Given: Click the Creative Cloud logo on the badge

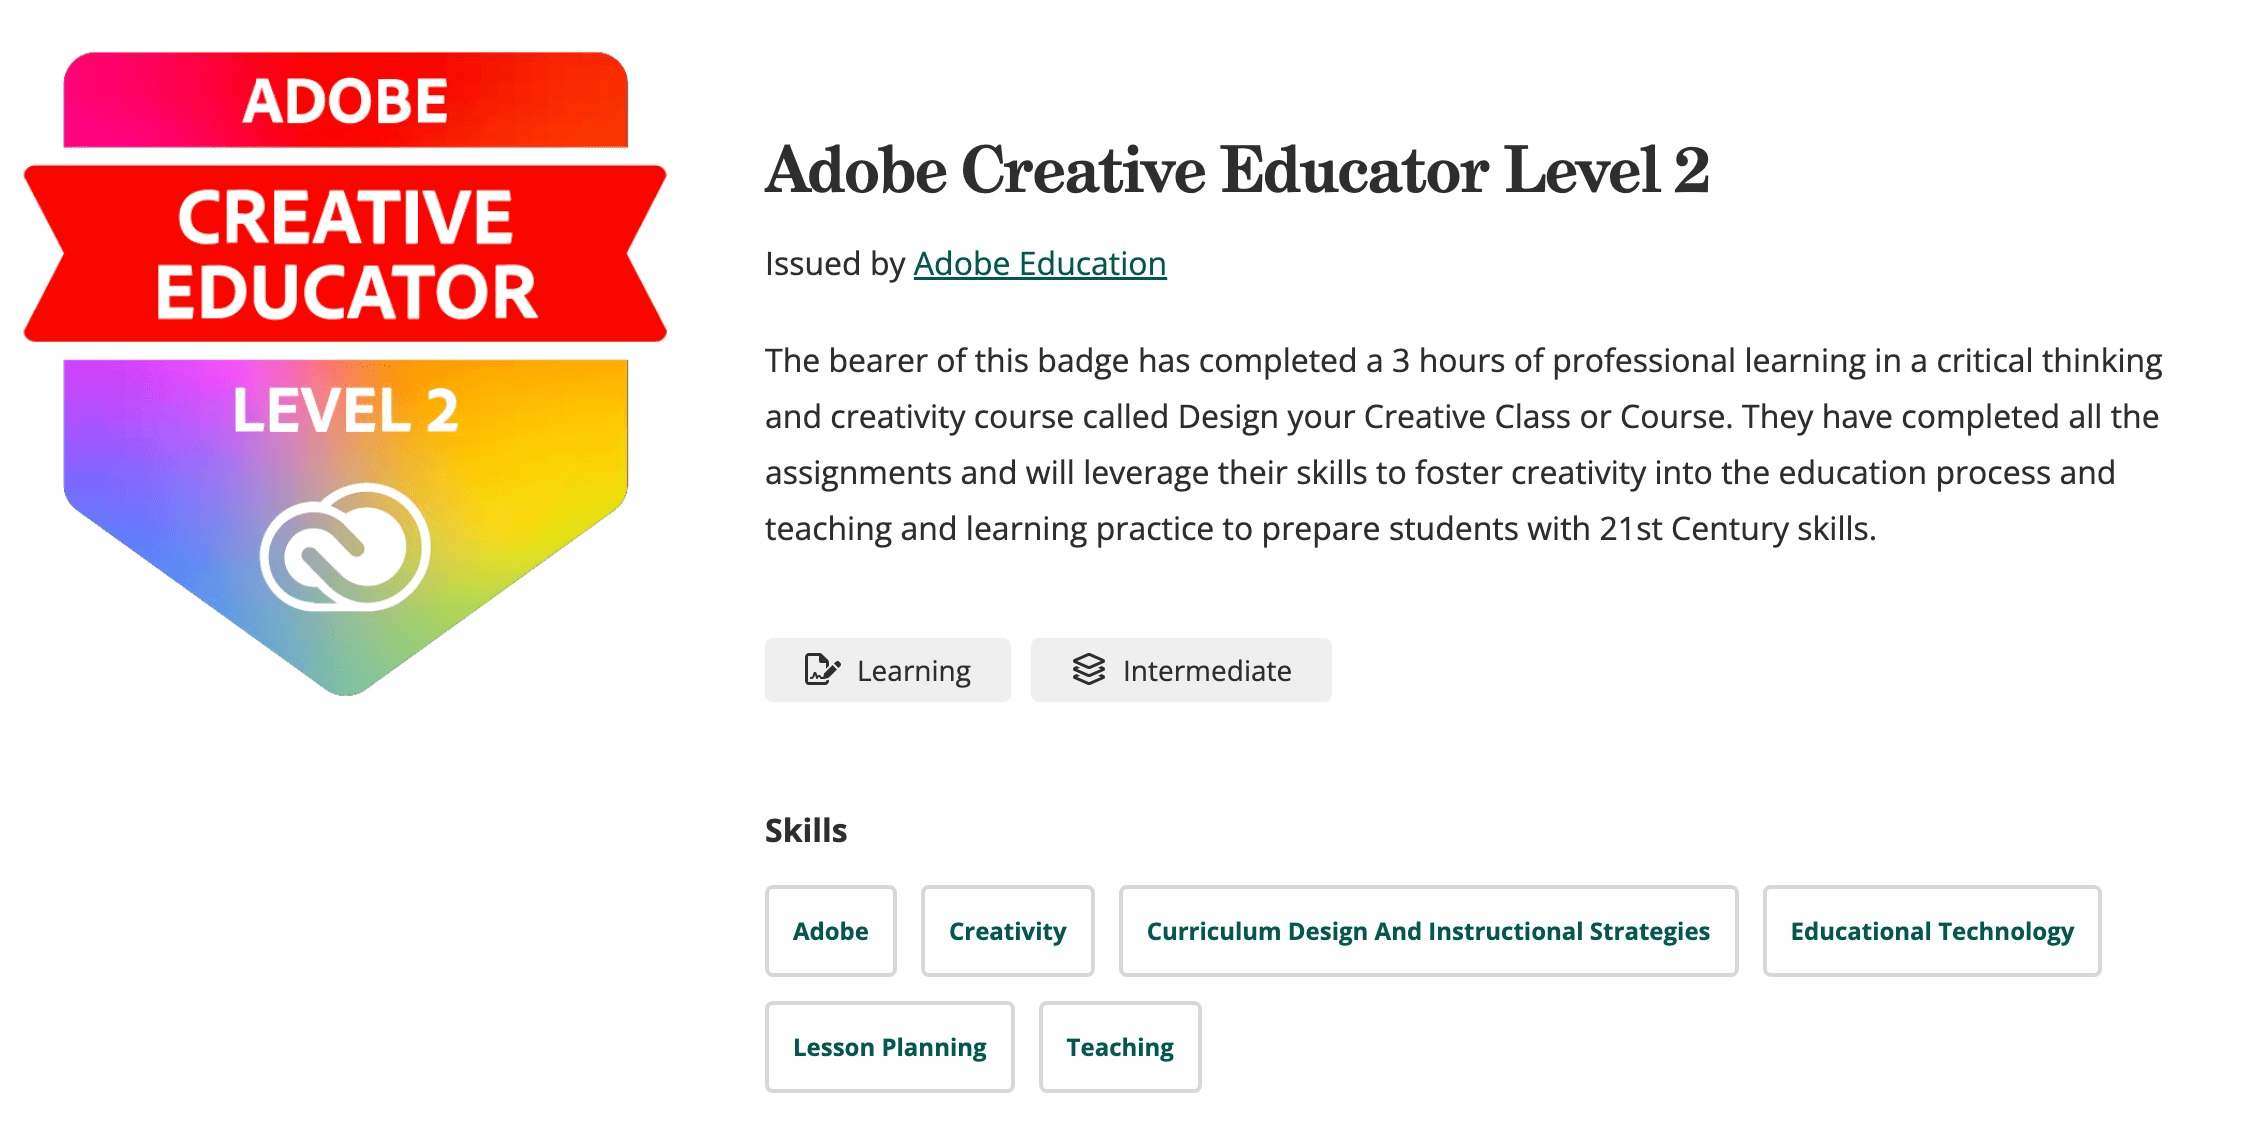Looking at the screenshot, I should [345, 547].
